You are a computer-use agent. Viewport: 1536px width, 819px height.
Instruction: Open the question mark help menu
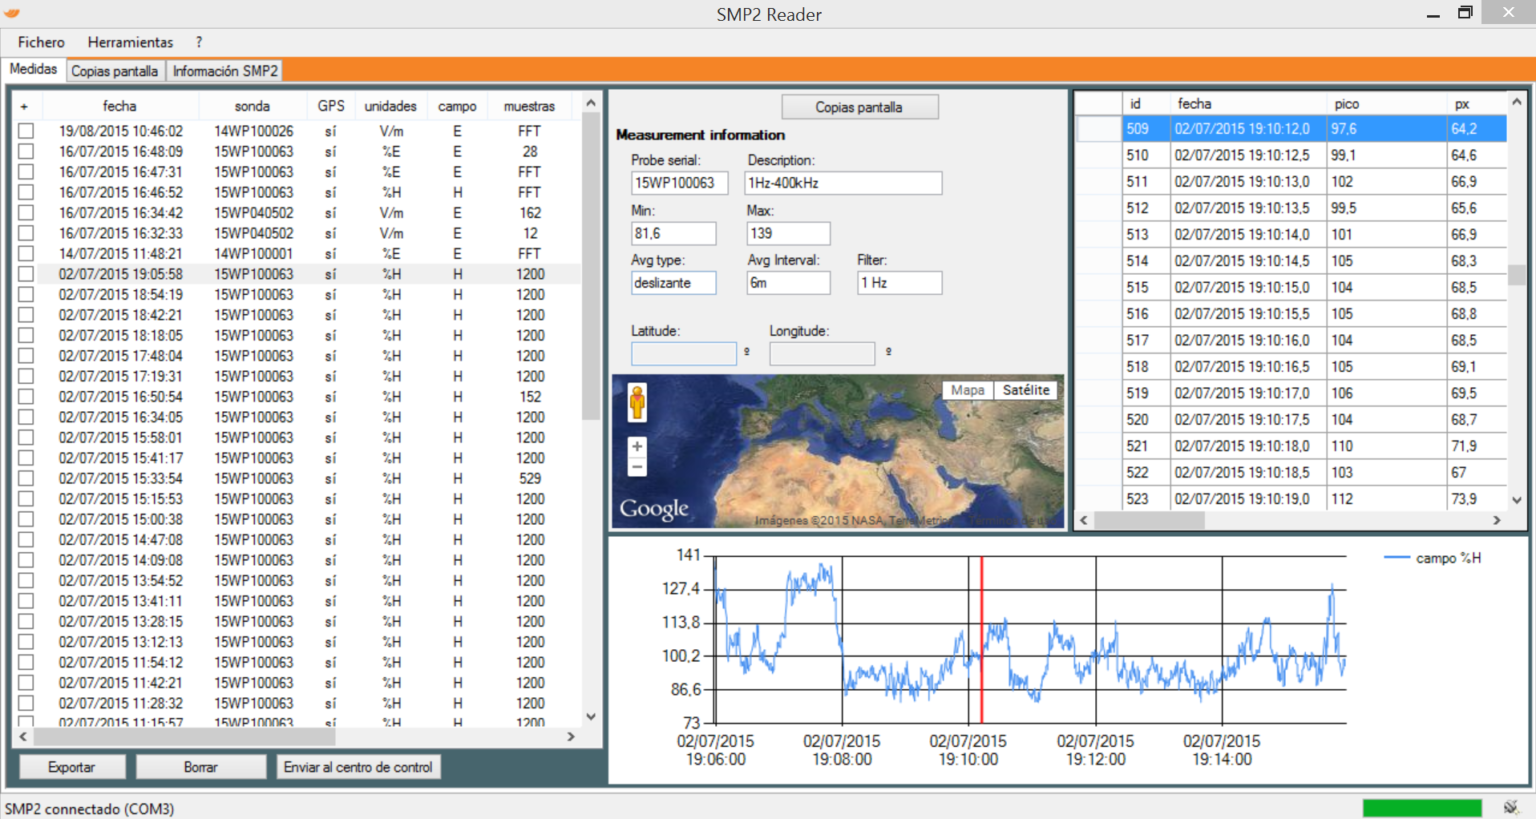pyautogui.click(x=199, y=42)
